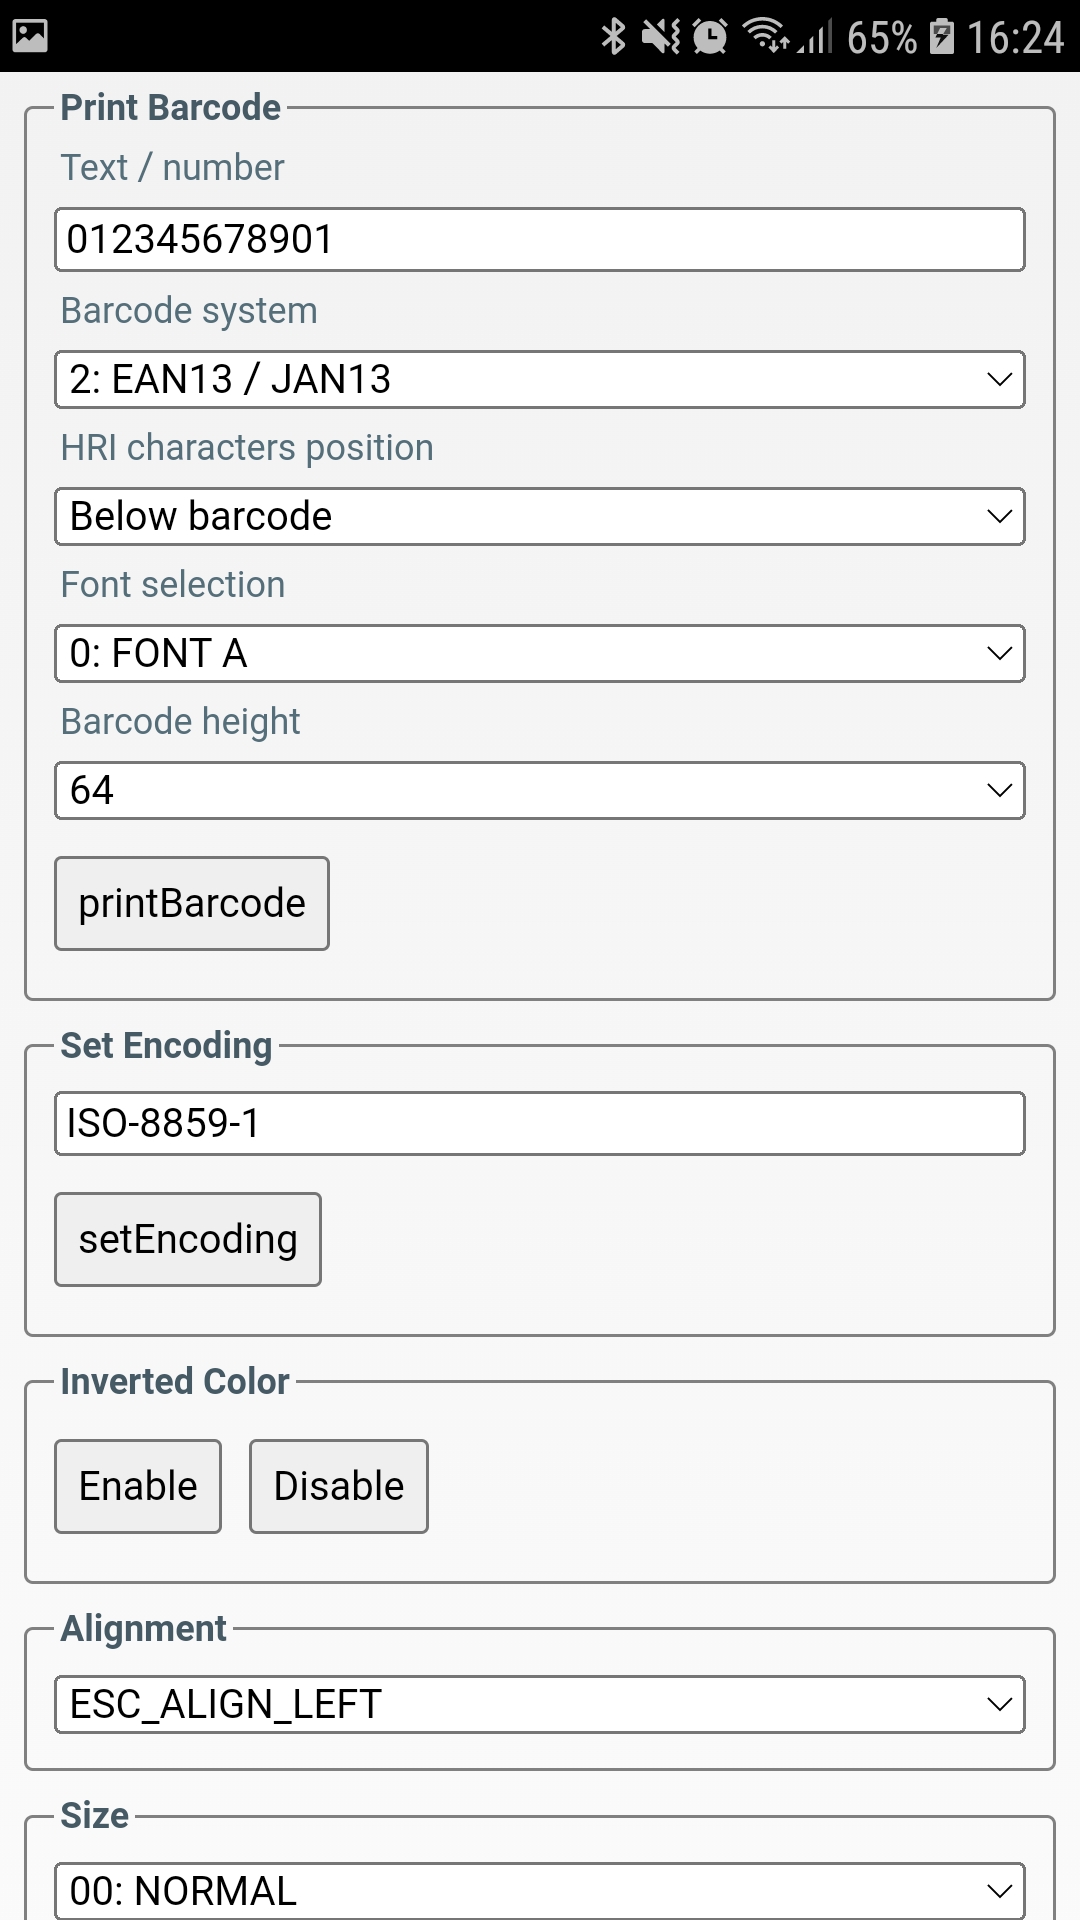Click the ISO-8859-1 encoding field
The image size is (1080, 1920).
click(x=540, y=1123)
